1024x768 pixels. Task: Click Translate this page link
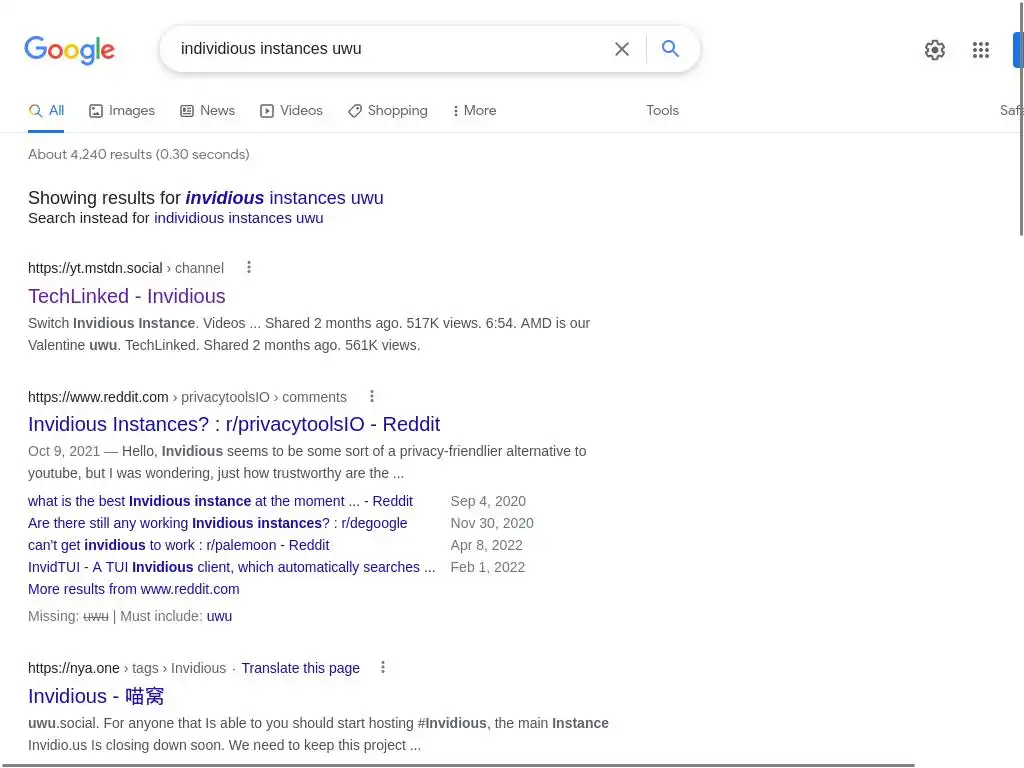(300, 668)
